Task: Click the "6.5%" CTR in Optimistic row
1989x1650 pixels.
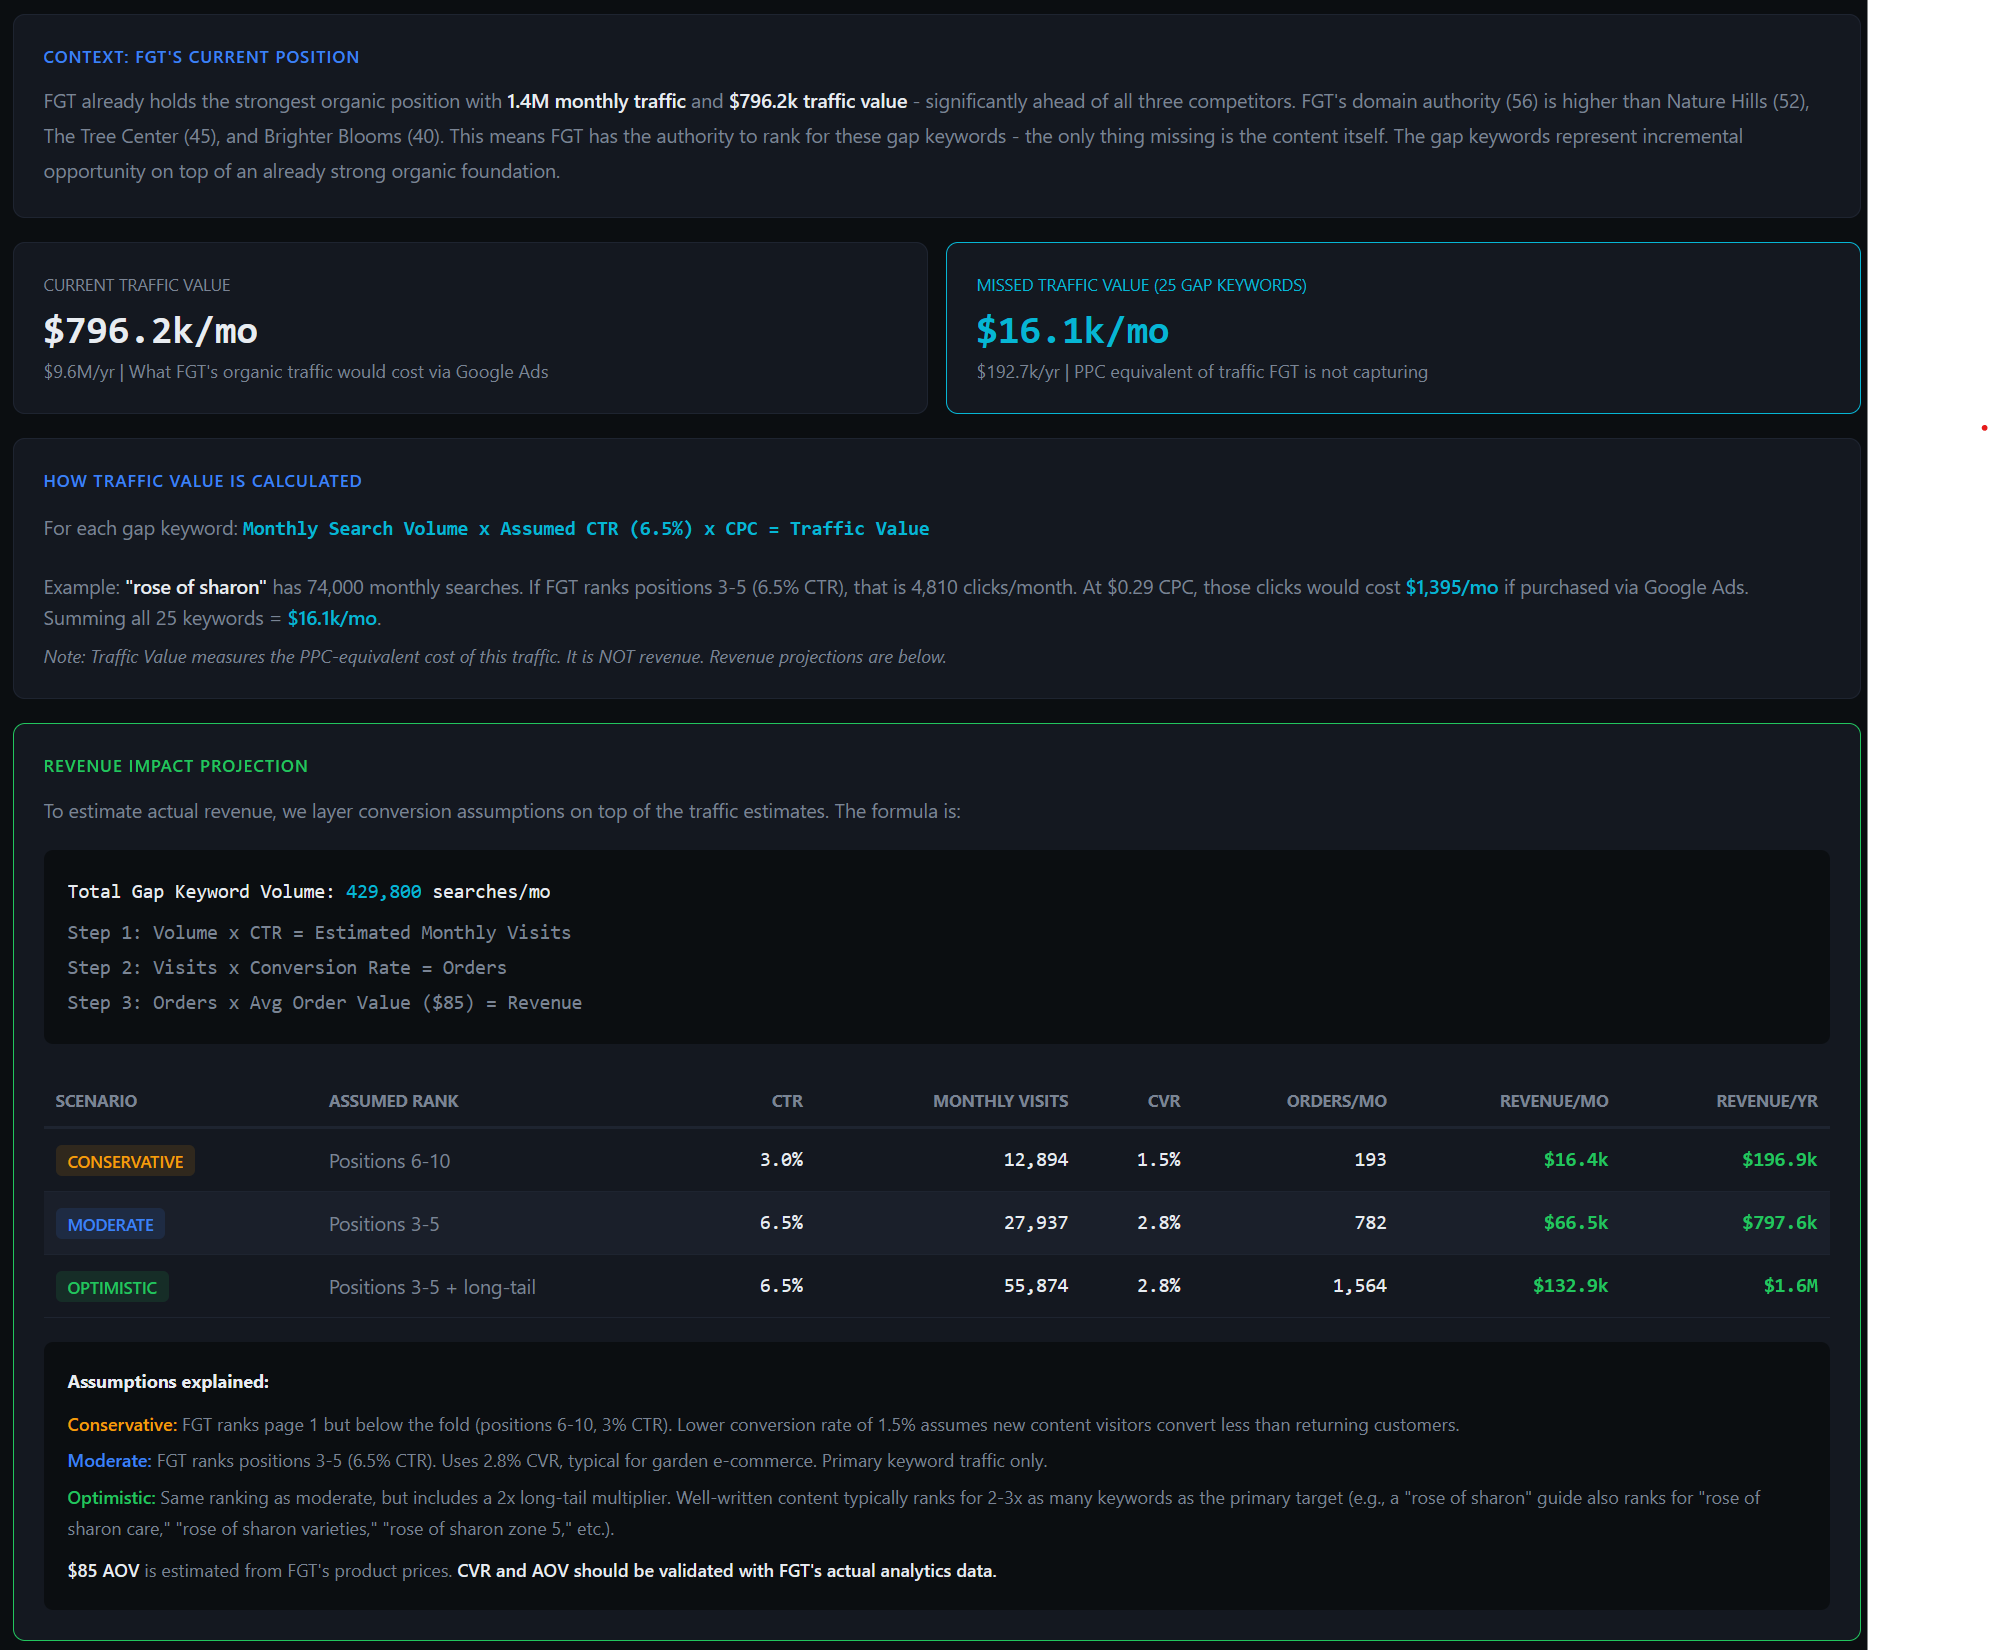Action: click(x=781, y=1285)
